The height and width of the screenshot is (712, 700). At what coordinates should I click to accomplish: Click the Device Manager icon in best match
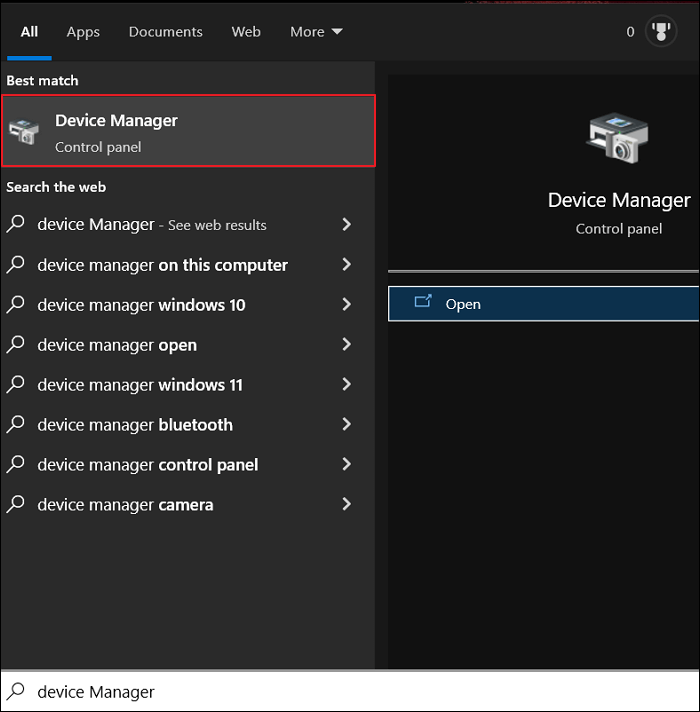[24, 131]
